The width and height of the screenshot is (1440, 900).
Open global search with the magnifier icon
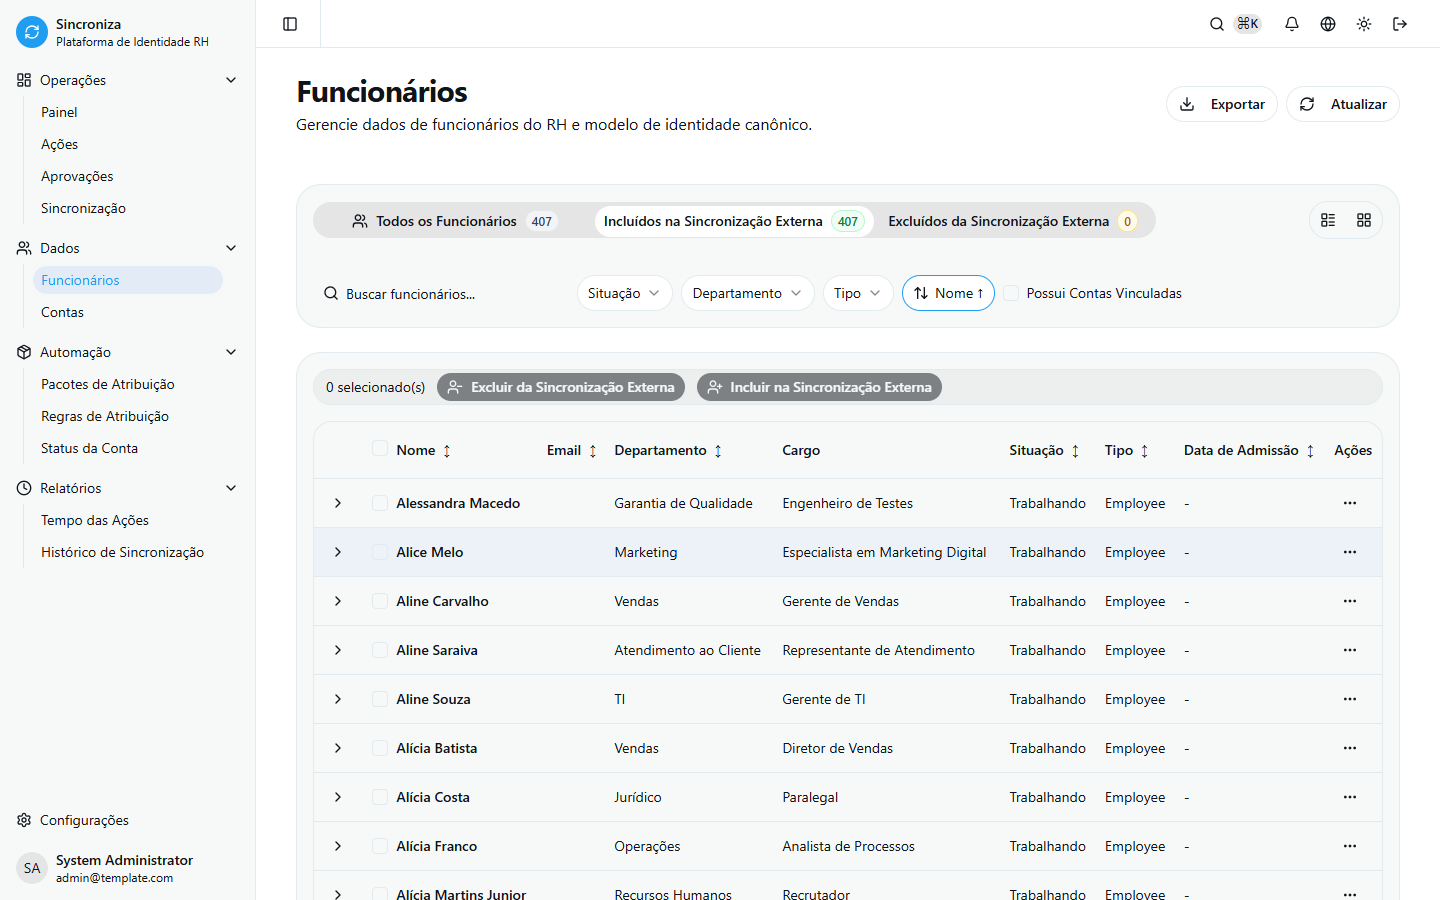click(x=1216, y=23)
